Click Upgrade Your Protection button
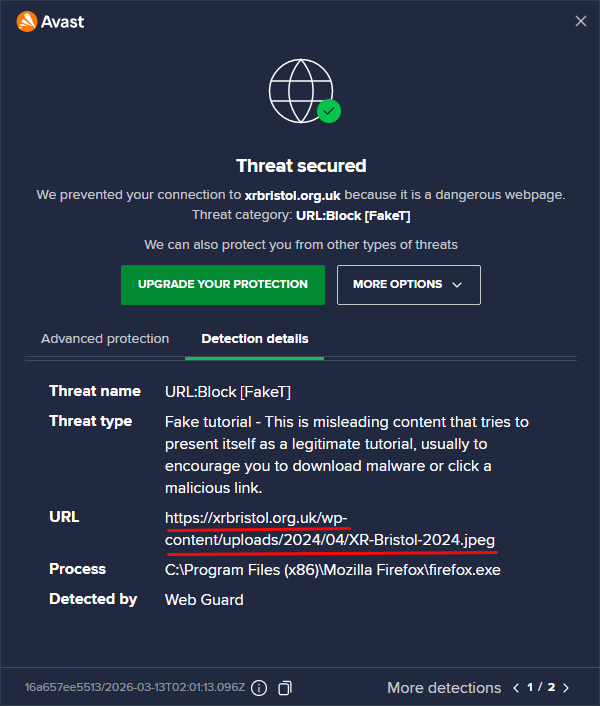Screen dimensions: 600x706 (x=223, y=284)
